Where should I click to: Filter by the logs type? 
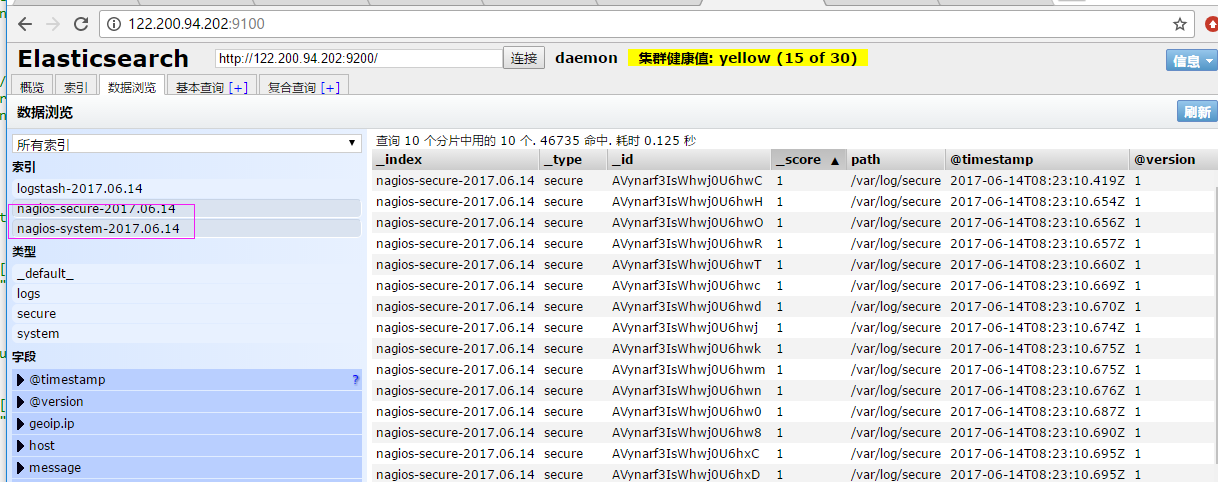186,293
